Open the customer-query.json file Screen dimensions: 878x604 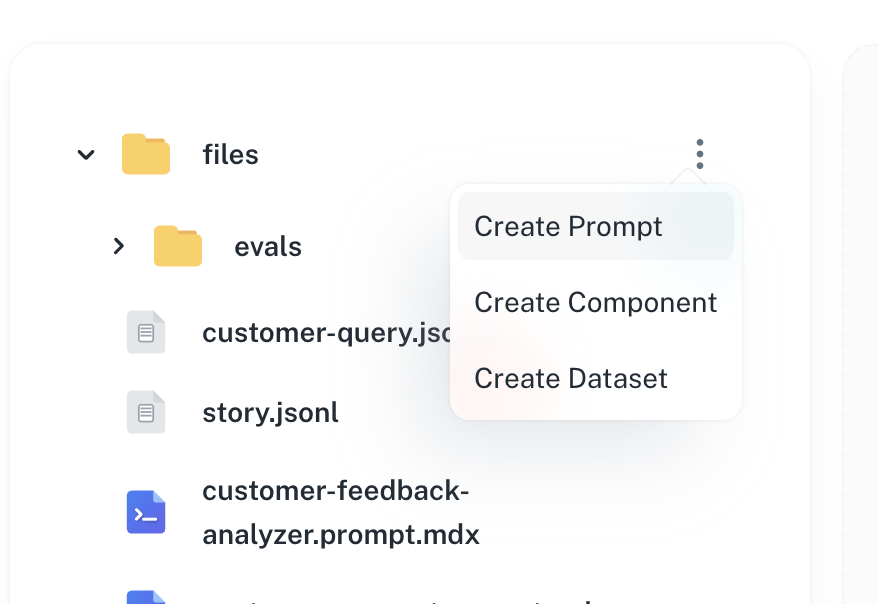tap(310, 332)
